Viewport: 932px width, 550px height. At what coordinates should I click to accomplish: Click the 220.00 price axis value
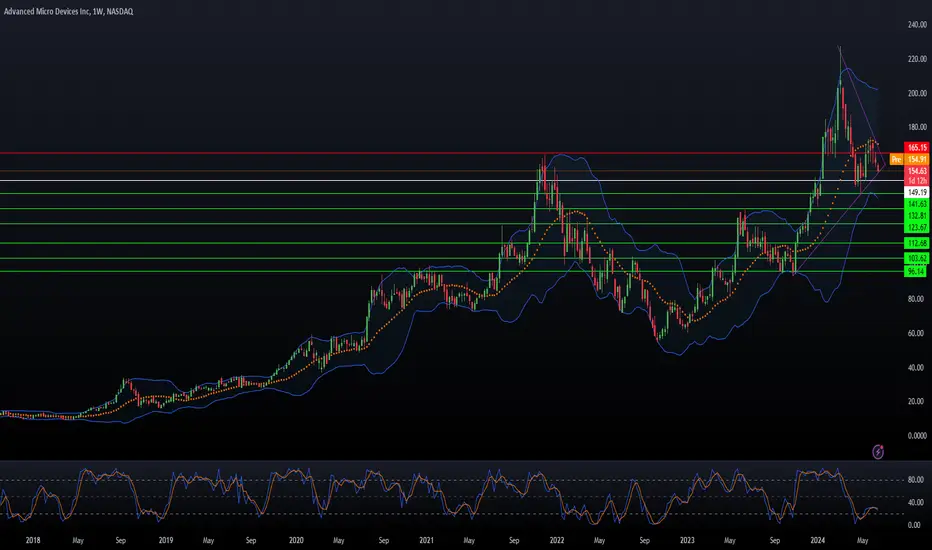(917, 59)
